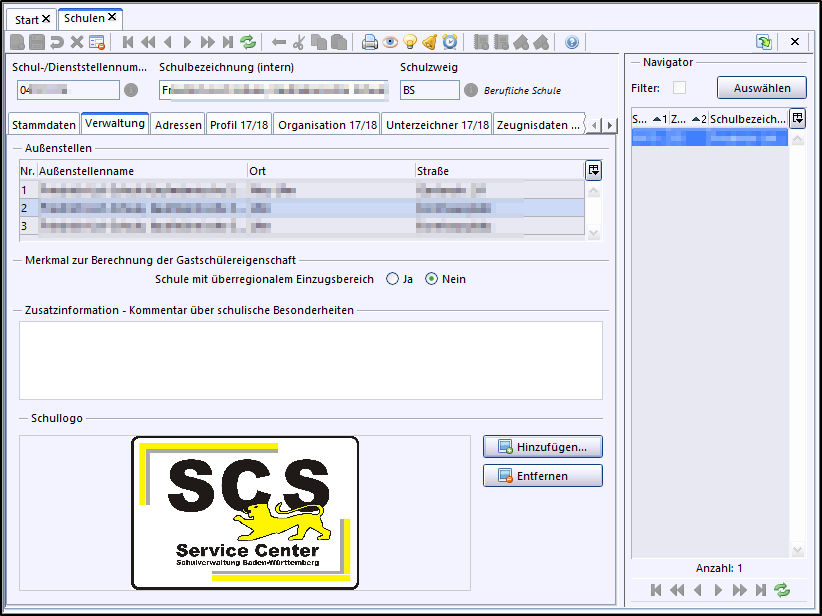822x616 pixels.
Task: Click the cut scissors toolbar icon
Action: (298, 42)
